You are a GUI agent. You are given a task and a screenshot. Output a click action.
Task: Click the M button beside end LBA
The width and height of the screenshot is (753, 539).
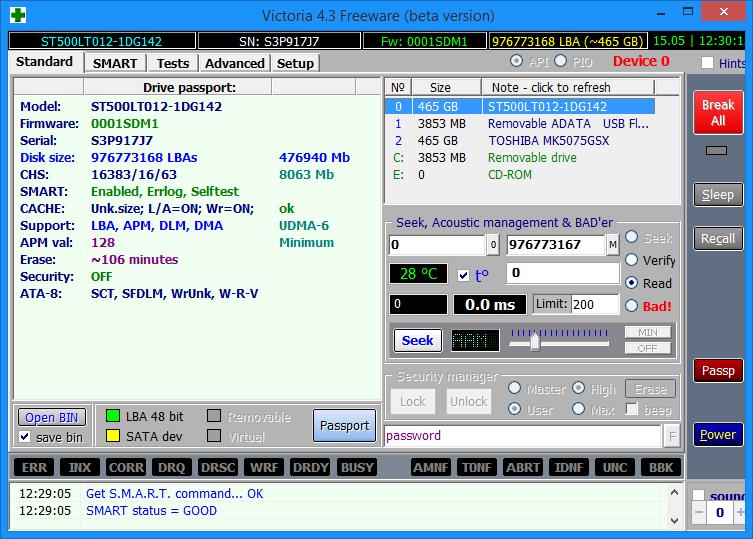(x=612, y=245)
